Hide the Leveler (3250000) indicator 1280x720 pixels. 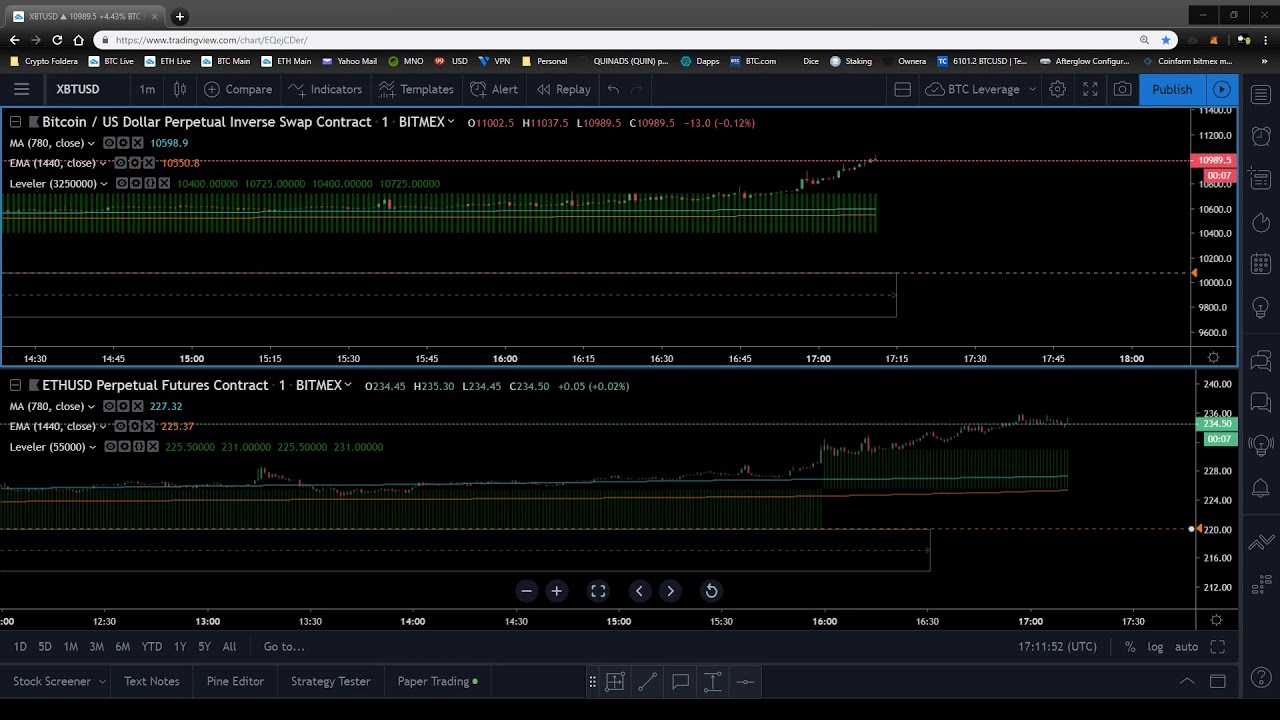pyautogui.click(x=121, y=184)
